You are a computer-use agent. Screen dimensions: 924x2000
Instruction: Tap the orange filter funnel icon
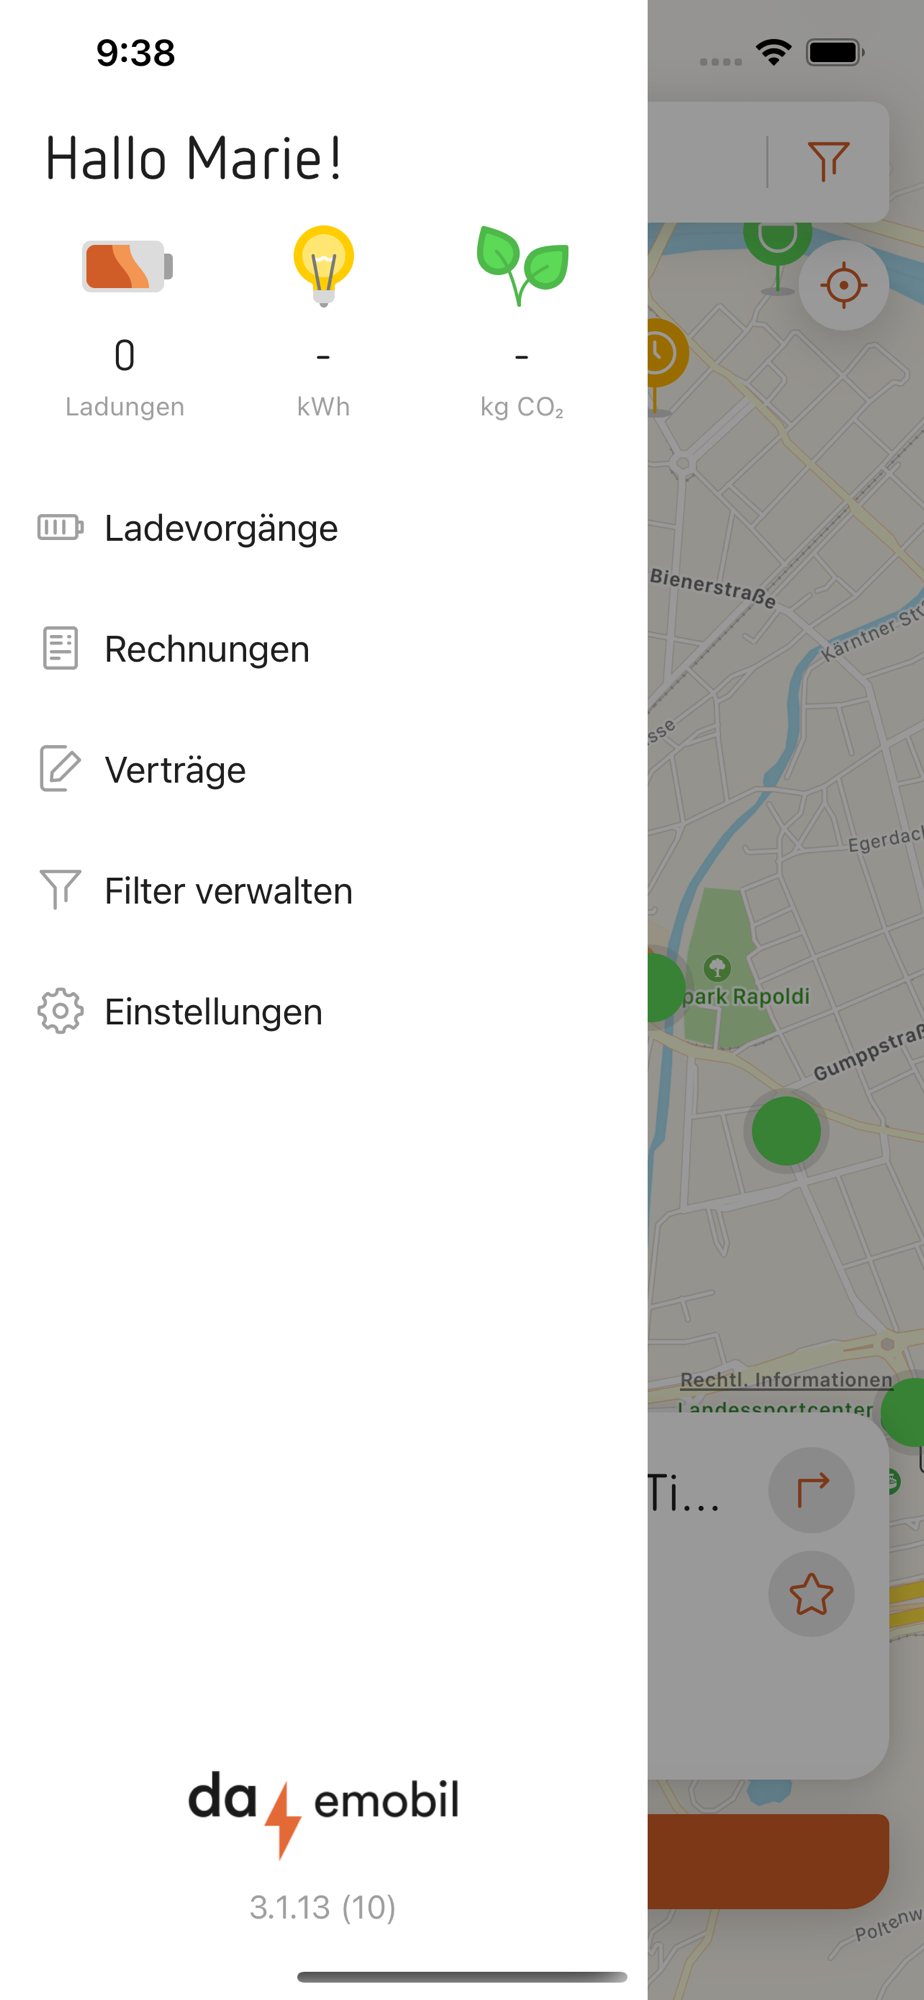(x=828, y=161)
